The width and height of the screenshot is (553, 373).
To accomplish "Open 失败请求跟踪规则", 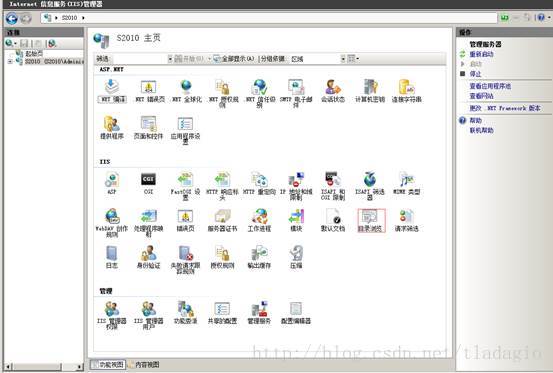I will pyautogui.click(x=186, y=259).
